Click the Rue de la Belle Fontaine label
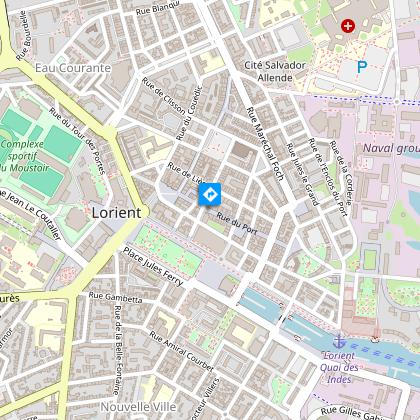Viewport: 420px width, 420px height. tap(117, 350)
